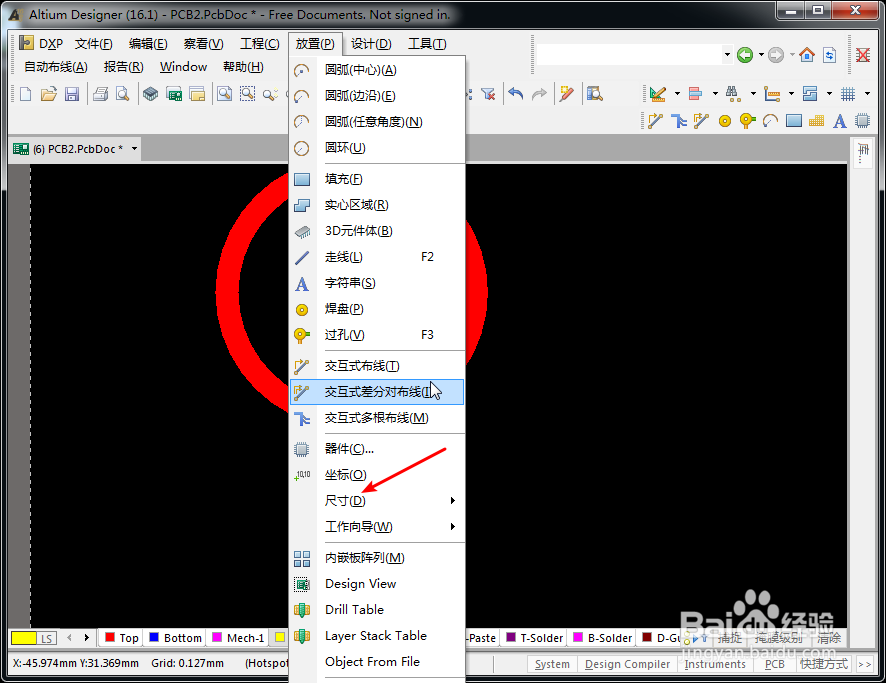Choose Layer Stack Table menu entry
Viewport: 886px width, 683px height.
(x=377, y=636)
